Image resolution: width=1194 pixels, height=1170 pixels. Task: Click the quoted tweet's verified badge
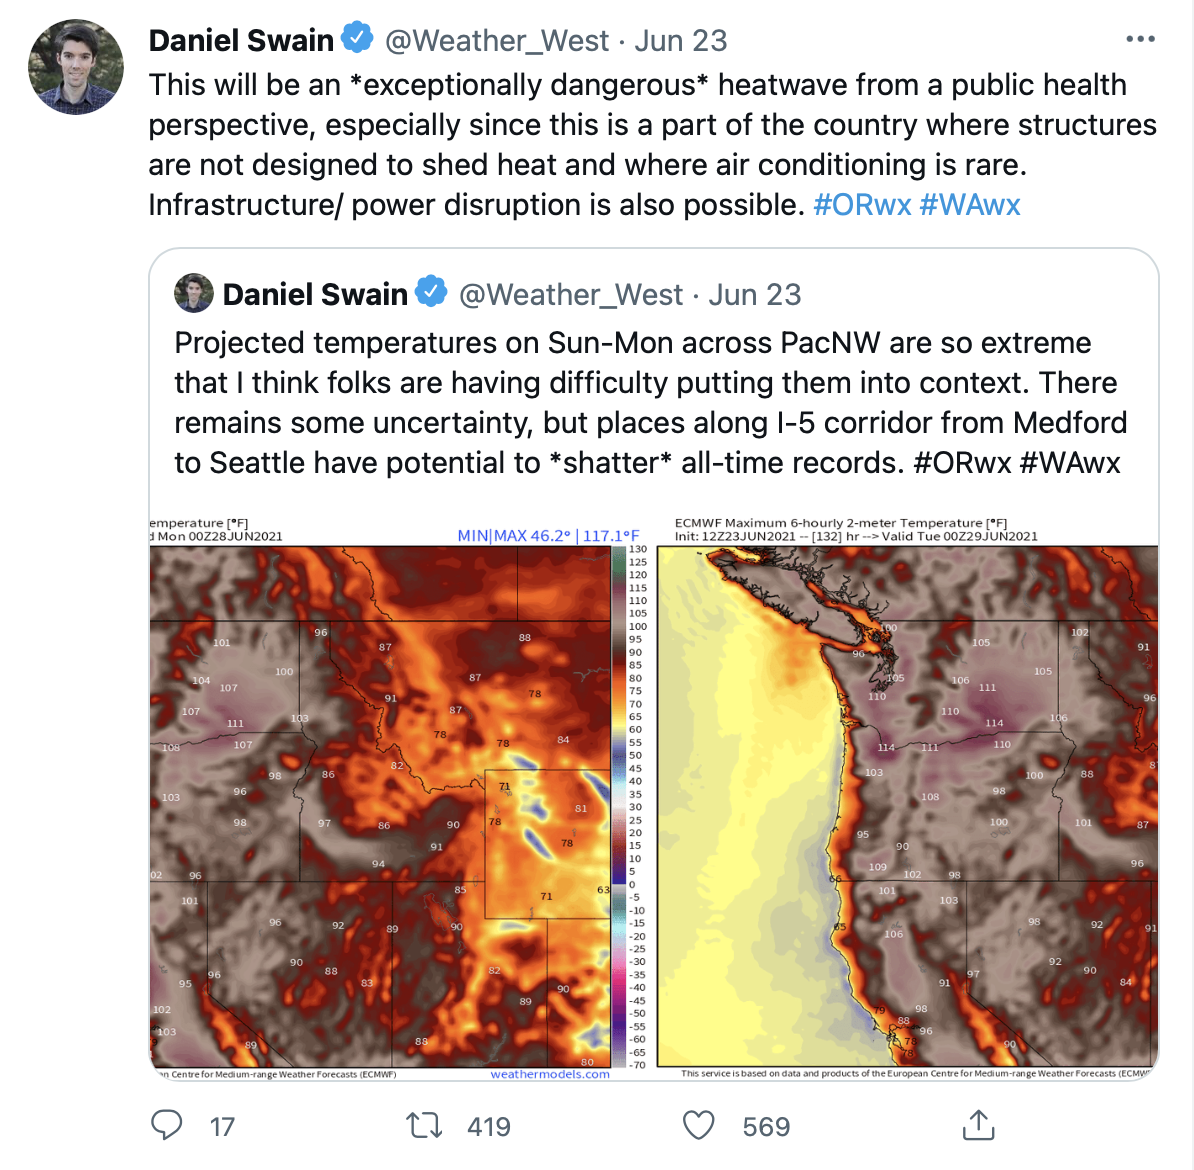pyautogui.click(x=431, y=293)
